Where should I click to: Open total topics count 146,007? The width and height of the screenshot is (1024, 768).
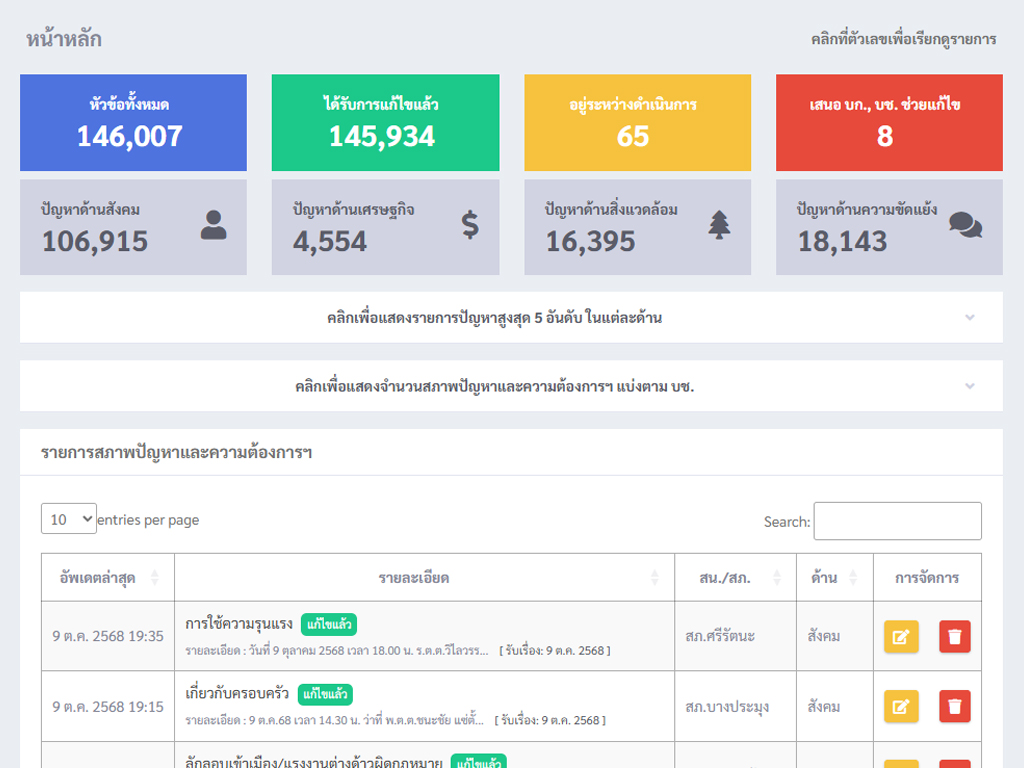[x=130, y=136]
